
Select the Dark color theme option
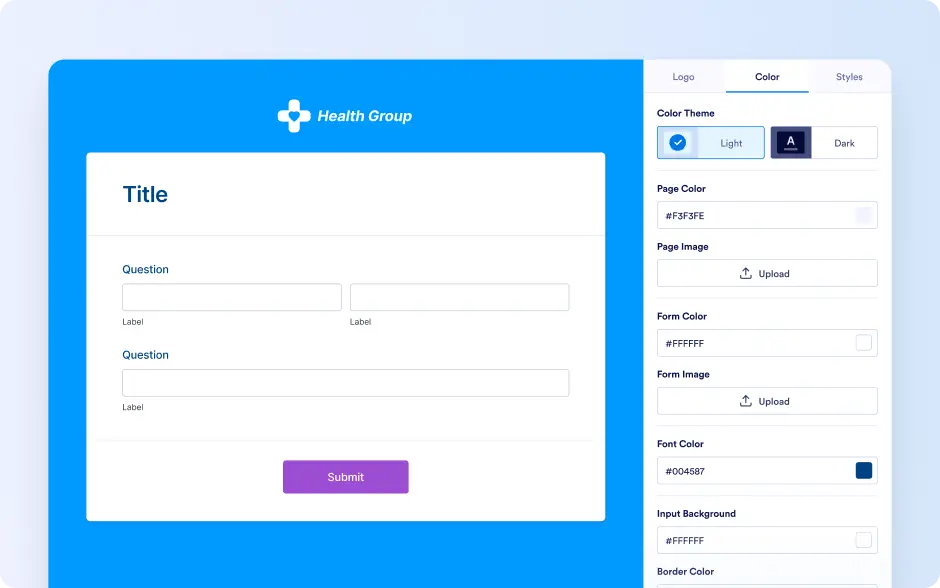tap(824, 143)
